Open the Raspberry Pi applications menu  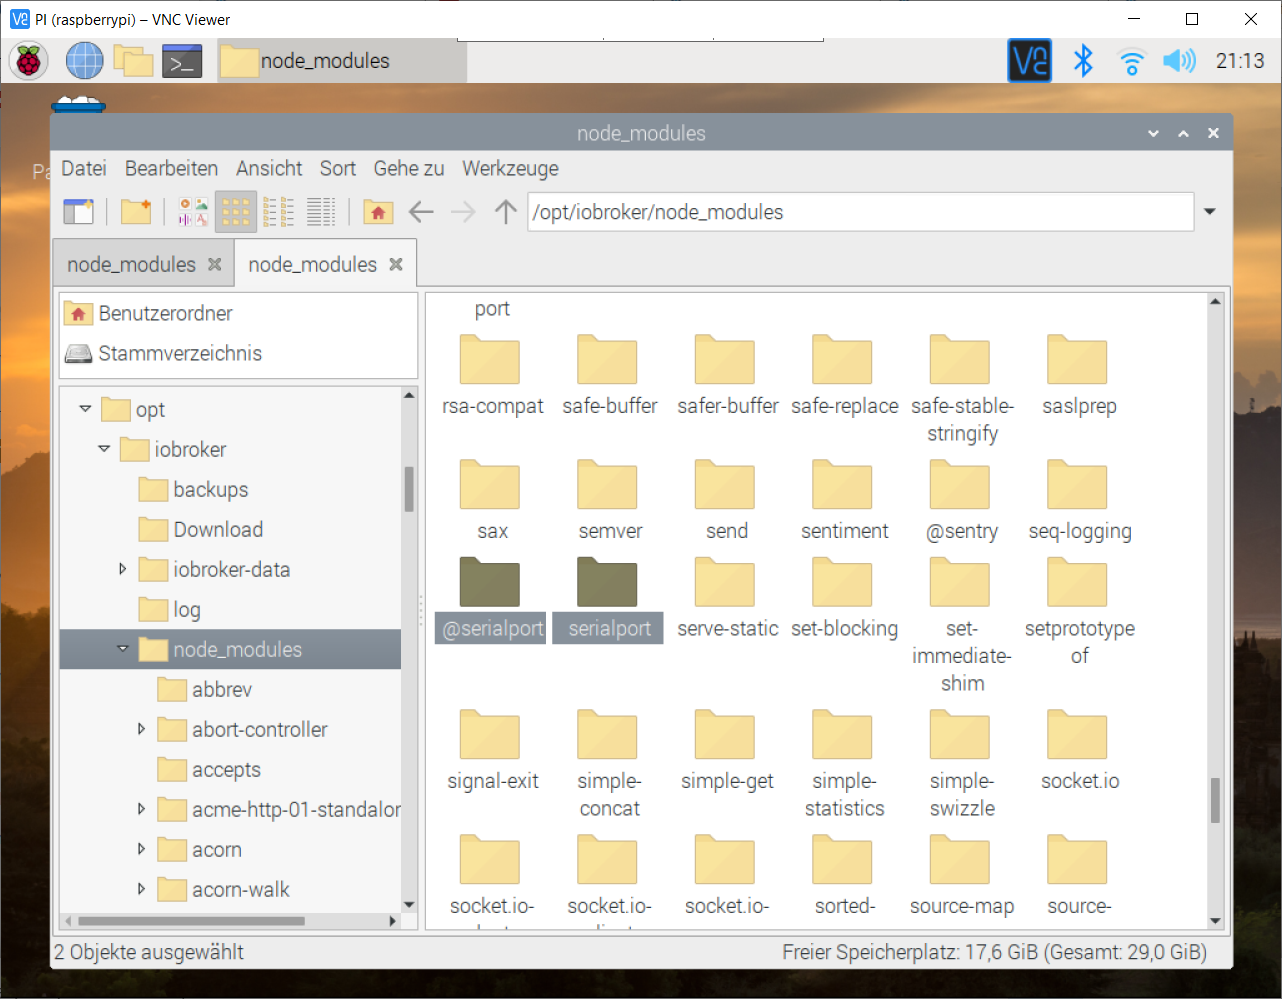click(x=29, y=61)
